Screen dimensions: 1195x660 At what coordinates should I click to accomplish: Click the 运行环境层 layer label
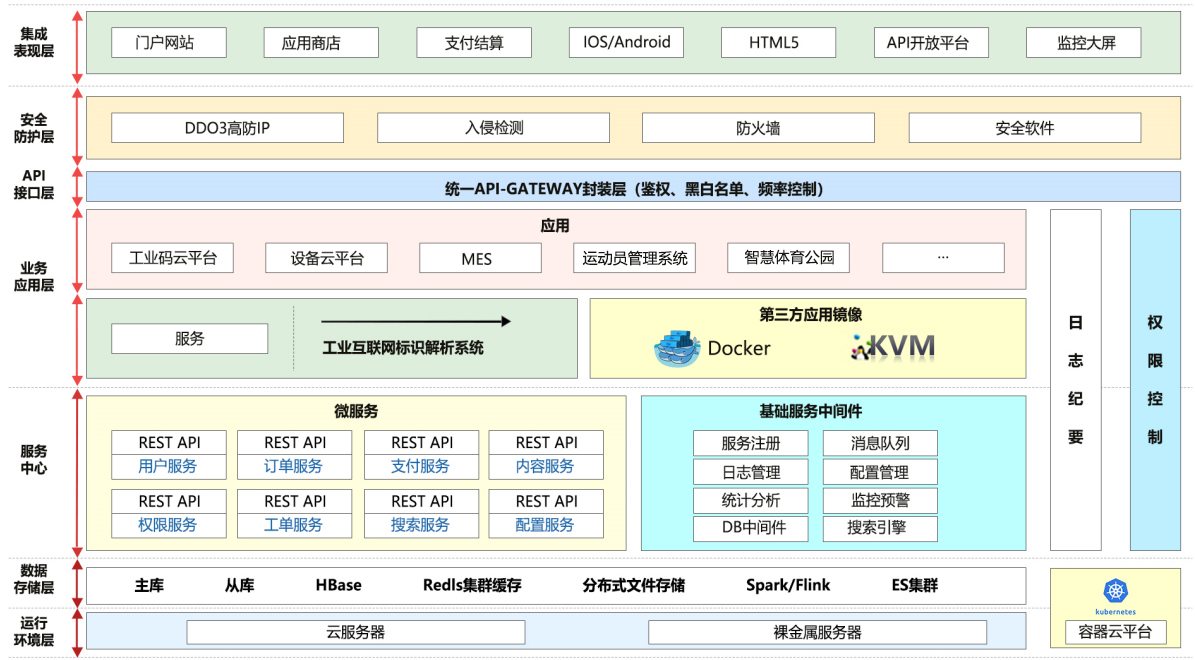(x=34, y=632)
